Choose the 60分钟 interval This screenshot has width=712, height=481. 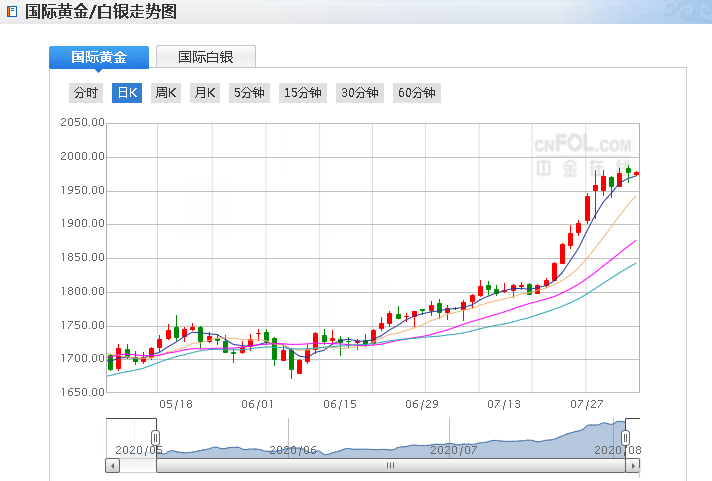click(417, 93)
